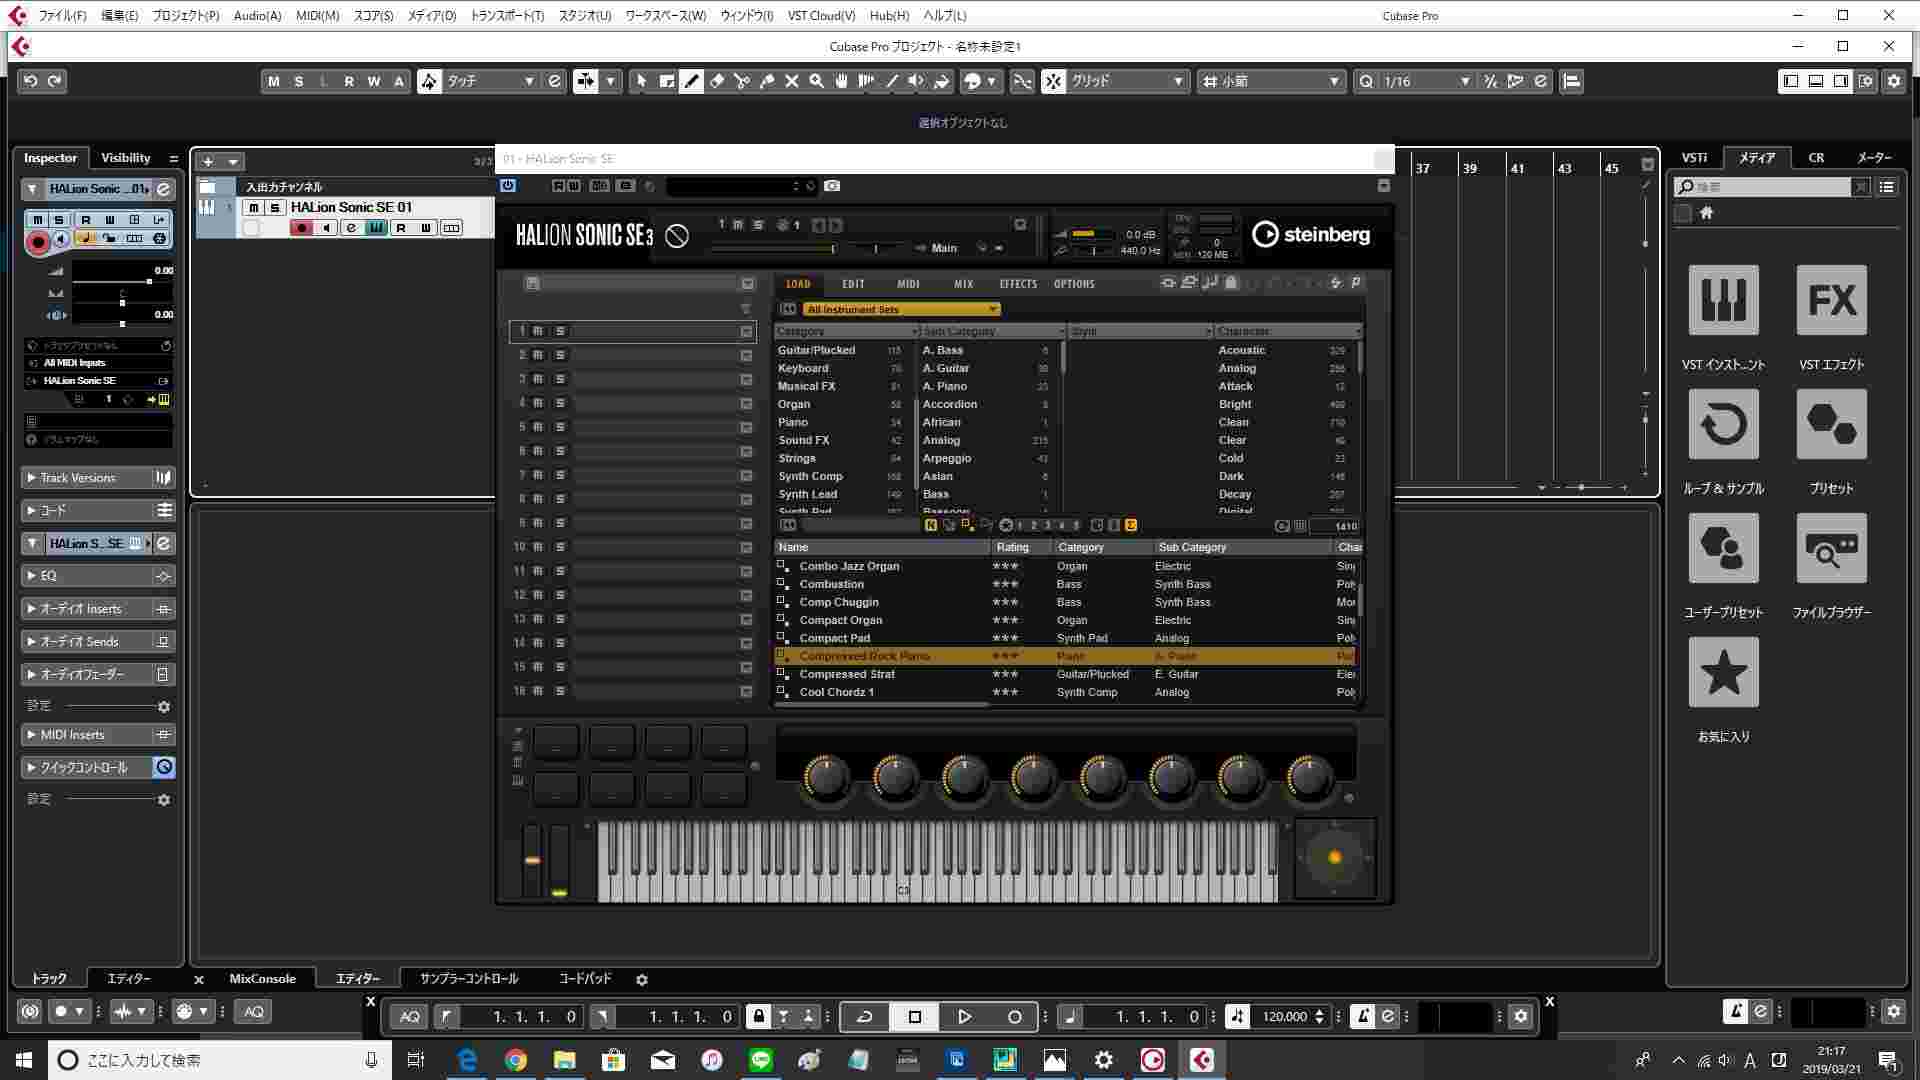The height and width of the screenshot is (1080, 1920).
Task: Switch to the MixConsole lower zone tab
Action: [262, 979]
